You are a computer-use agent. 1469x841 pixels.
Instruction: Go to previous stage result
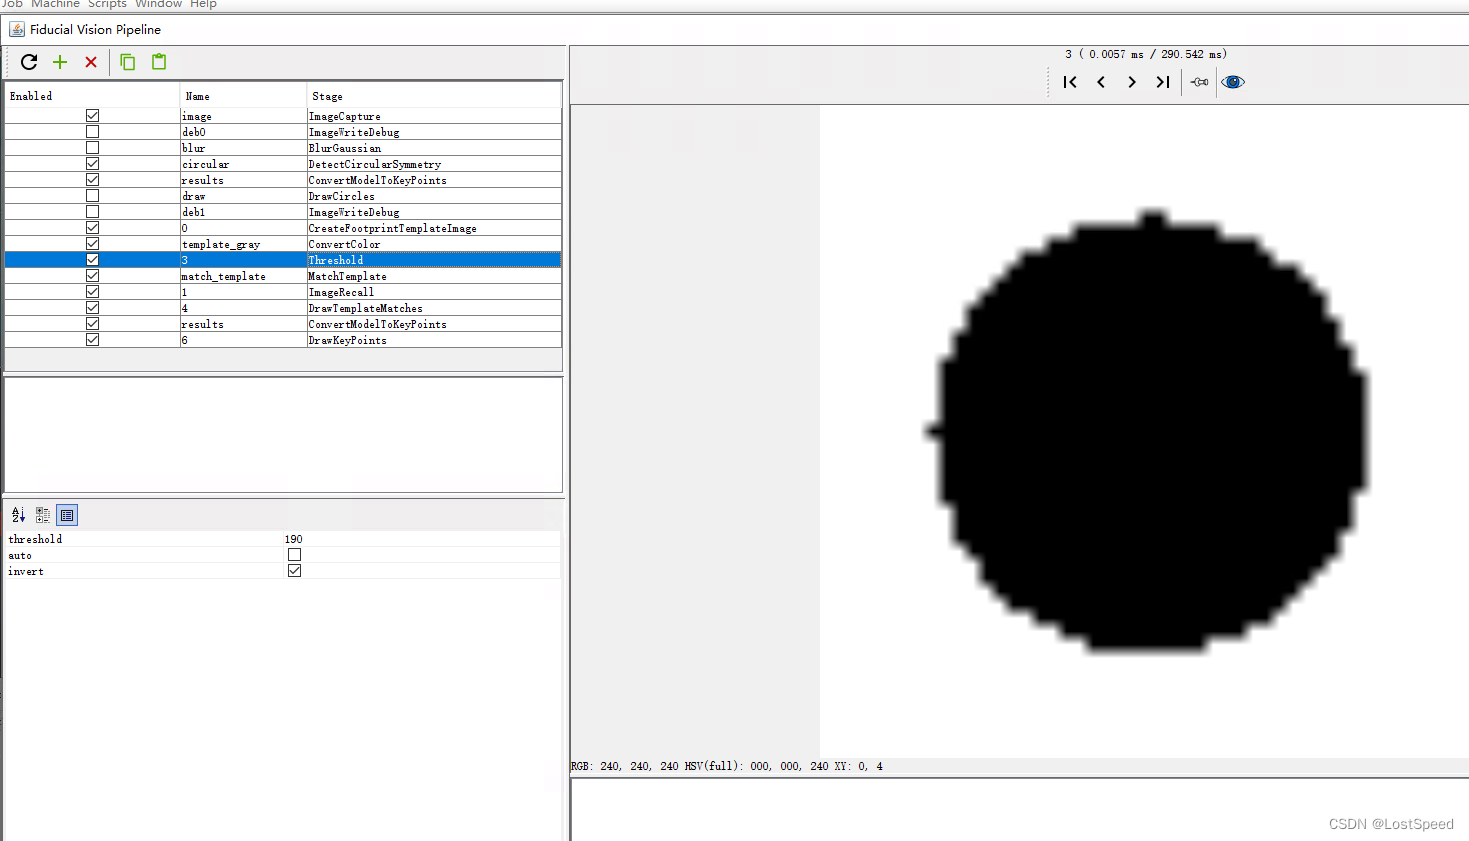tap(1101, 82)
